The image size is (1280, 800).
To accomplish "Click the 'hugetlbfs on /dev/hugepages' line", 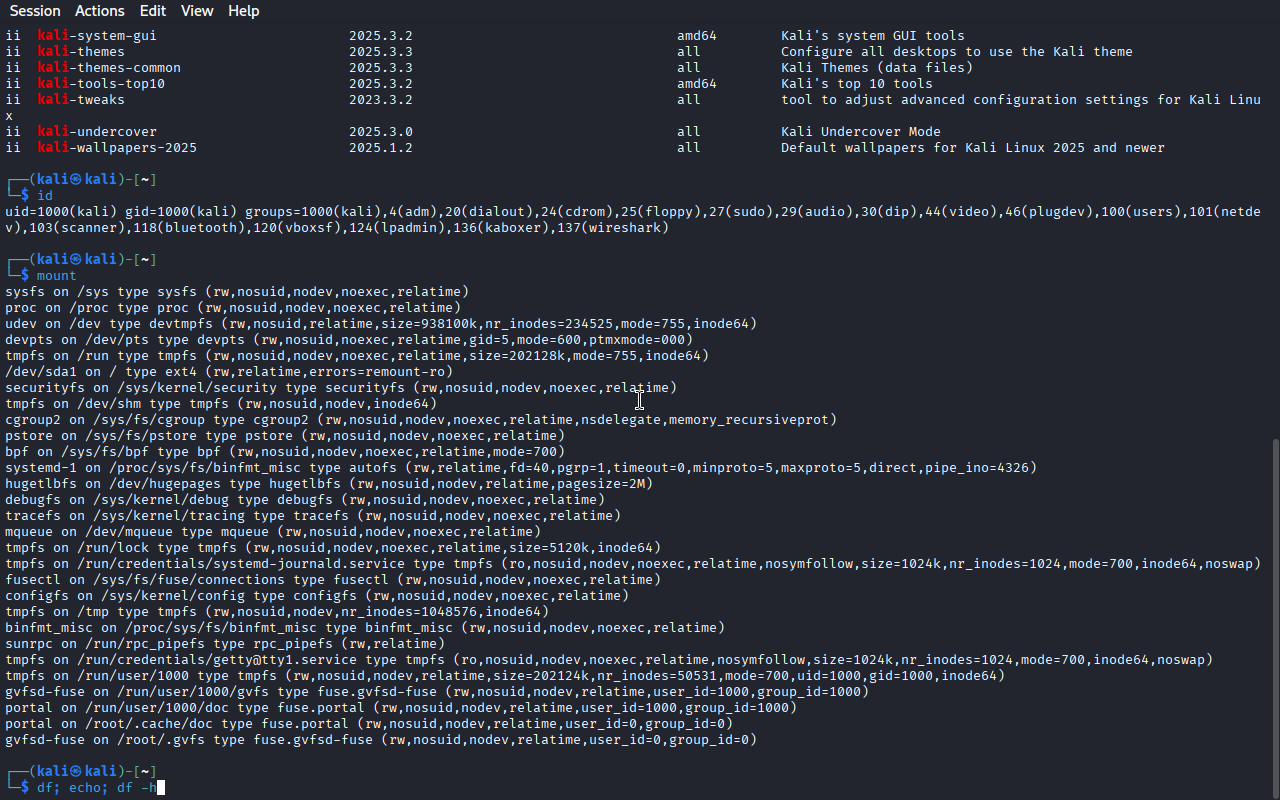I will coord(329,484).
